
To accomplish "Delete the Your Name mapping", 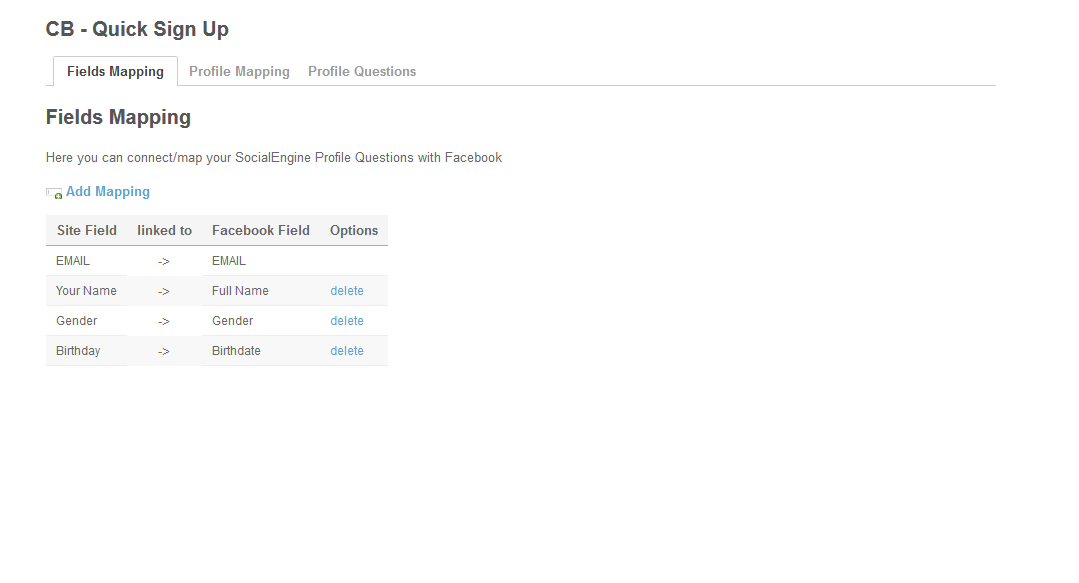I will pyautogui.click(x=347, y=291).
